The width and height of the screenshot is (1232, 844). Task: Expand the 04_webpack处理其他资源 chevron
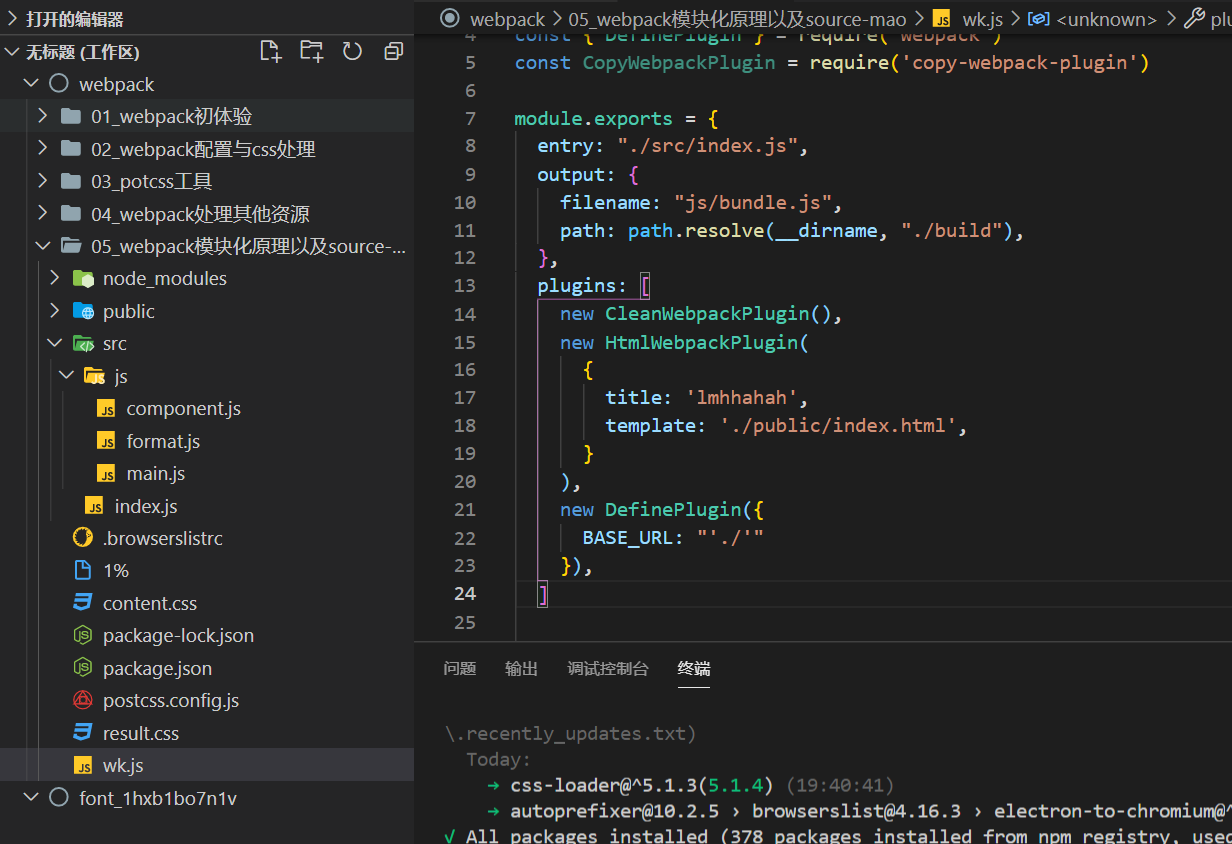click(42, 214)
